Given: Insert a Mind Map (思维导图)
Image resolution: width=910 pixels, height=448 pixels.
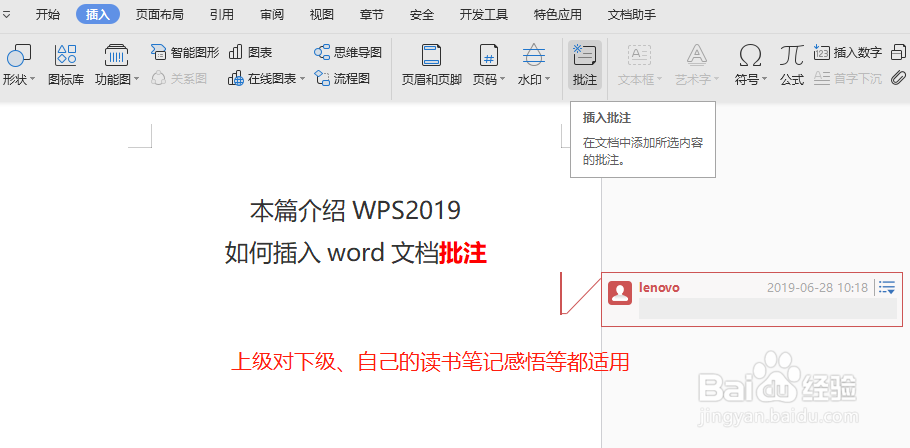Looking at the screenshot, I should [348, 53].
